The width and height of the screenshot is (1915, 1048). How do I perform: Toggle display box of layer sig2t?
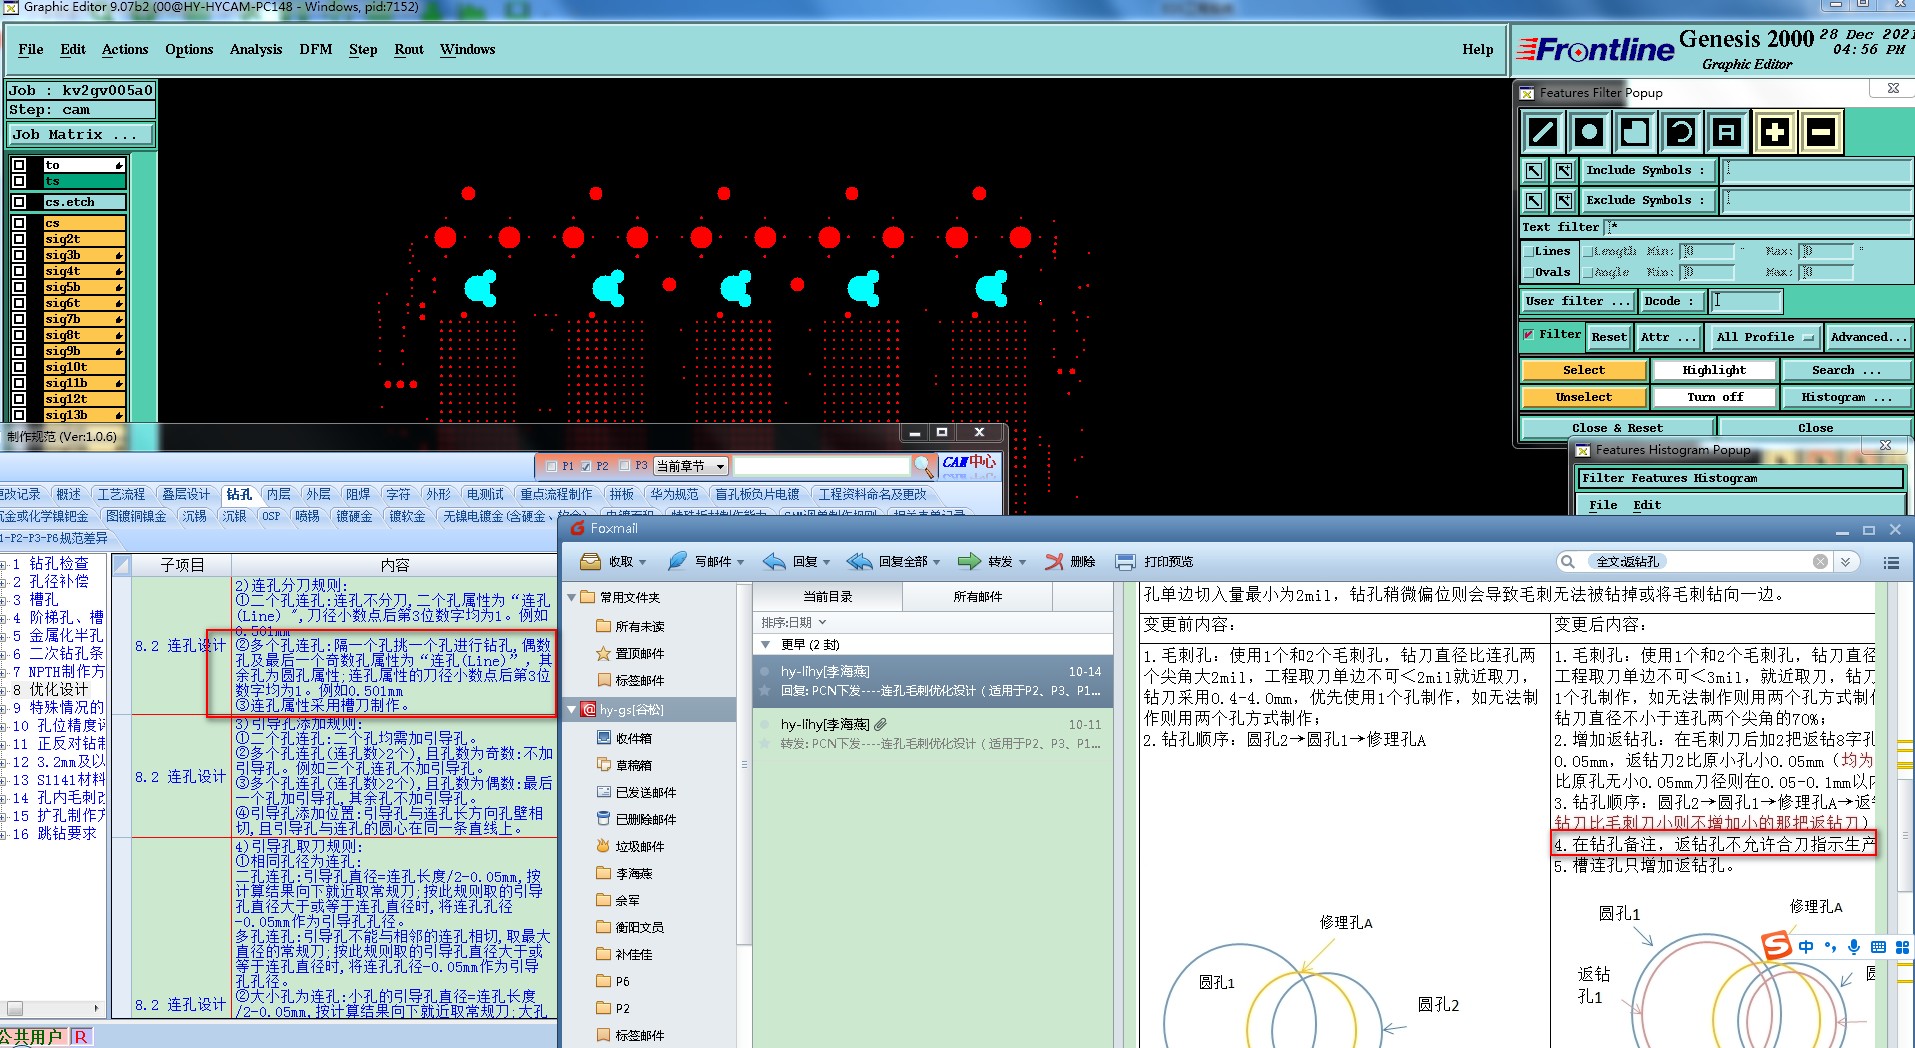(x=19, y=239)
